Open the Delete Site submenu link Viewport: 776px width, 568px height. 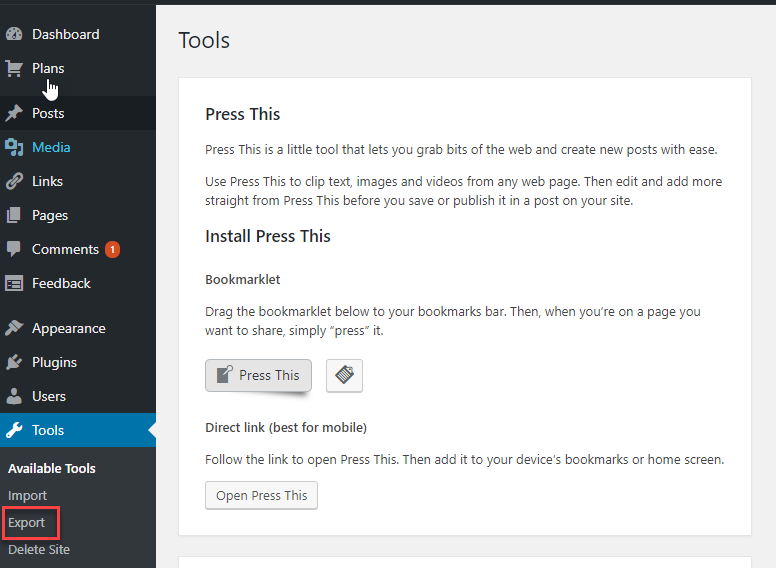click(x=39, y=549)
